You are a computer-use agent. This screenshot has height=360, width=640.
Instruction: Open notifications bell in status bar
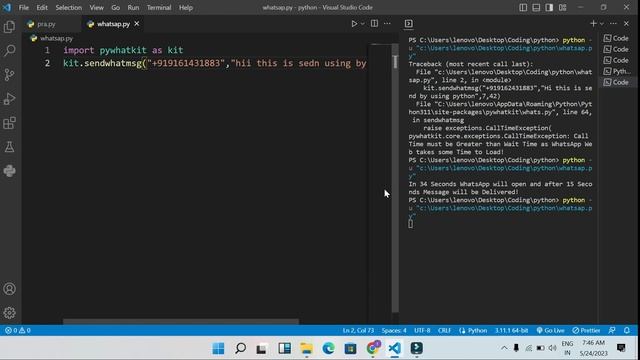(x=627, y=330)
